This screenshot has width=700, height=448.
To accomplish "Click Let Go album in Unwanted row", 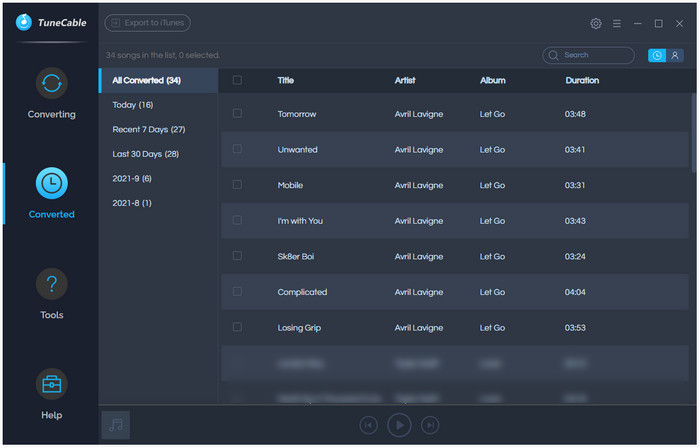I will [492, 149].
